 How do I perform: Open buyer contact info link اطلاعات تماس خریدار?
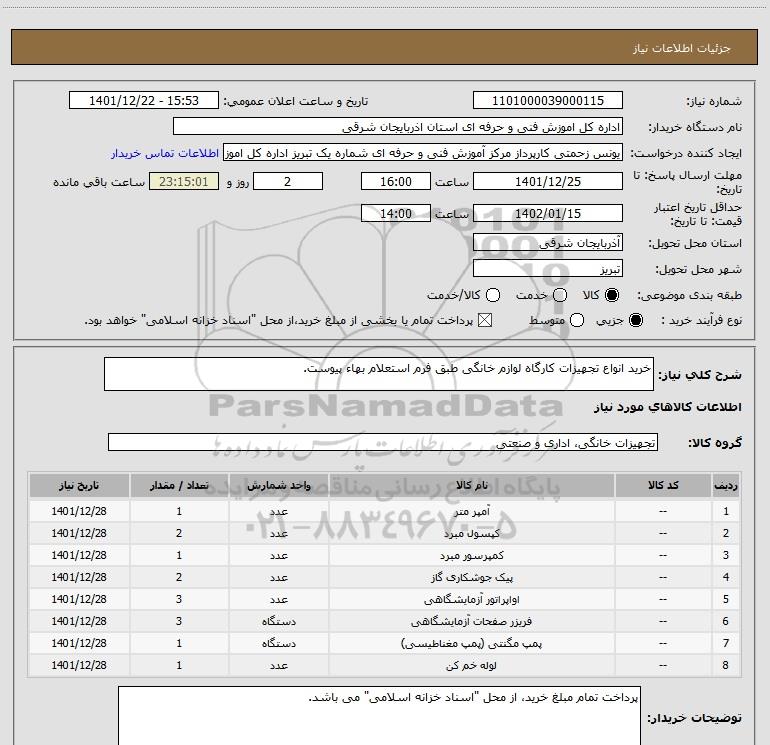pos(165,153)
